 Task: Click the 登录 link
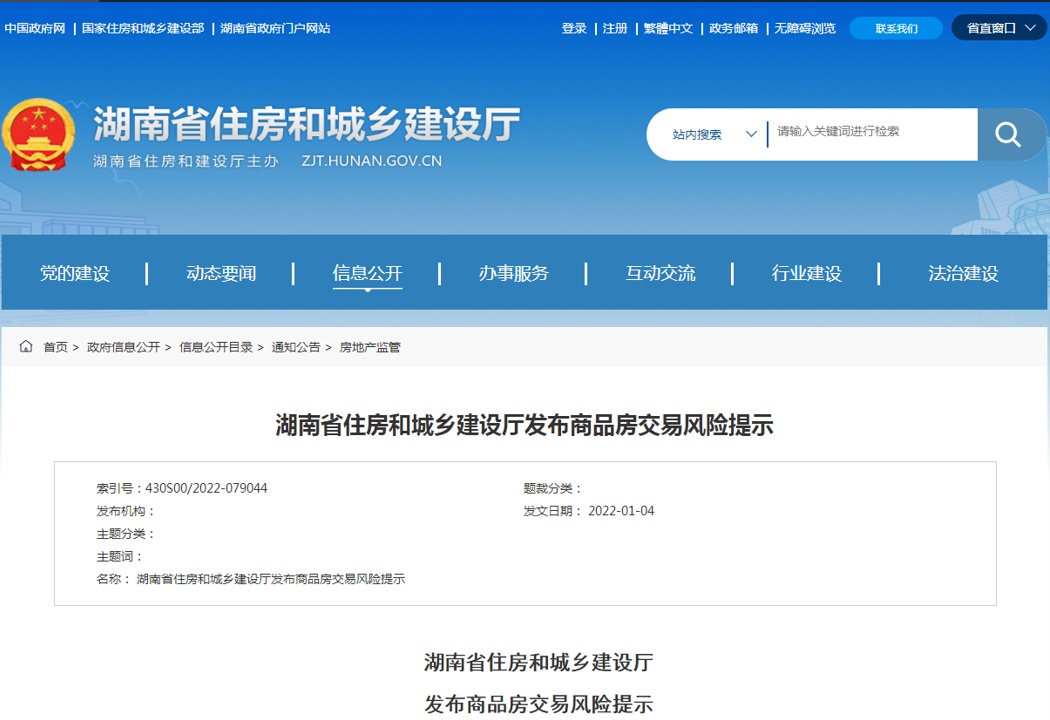pos(574,29)
